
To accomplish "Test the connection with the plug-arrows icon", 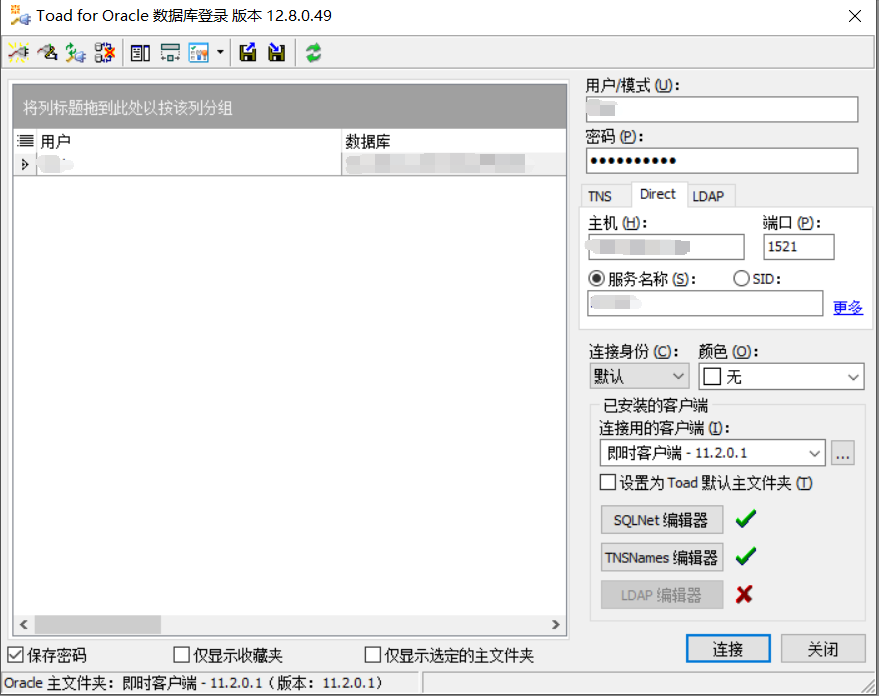I will coord(76,52).
